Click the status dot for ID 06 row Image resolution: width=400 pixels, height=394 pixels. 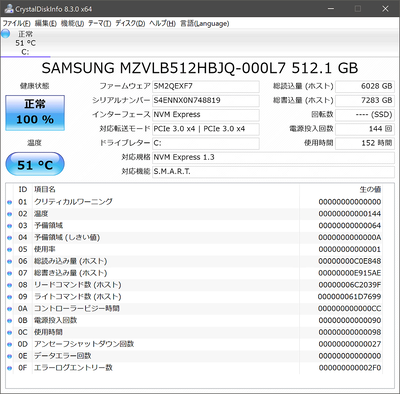[10, 261]
